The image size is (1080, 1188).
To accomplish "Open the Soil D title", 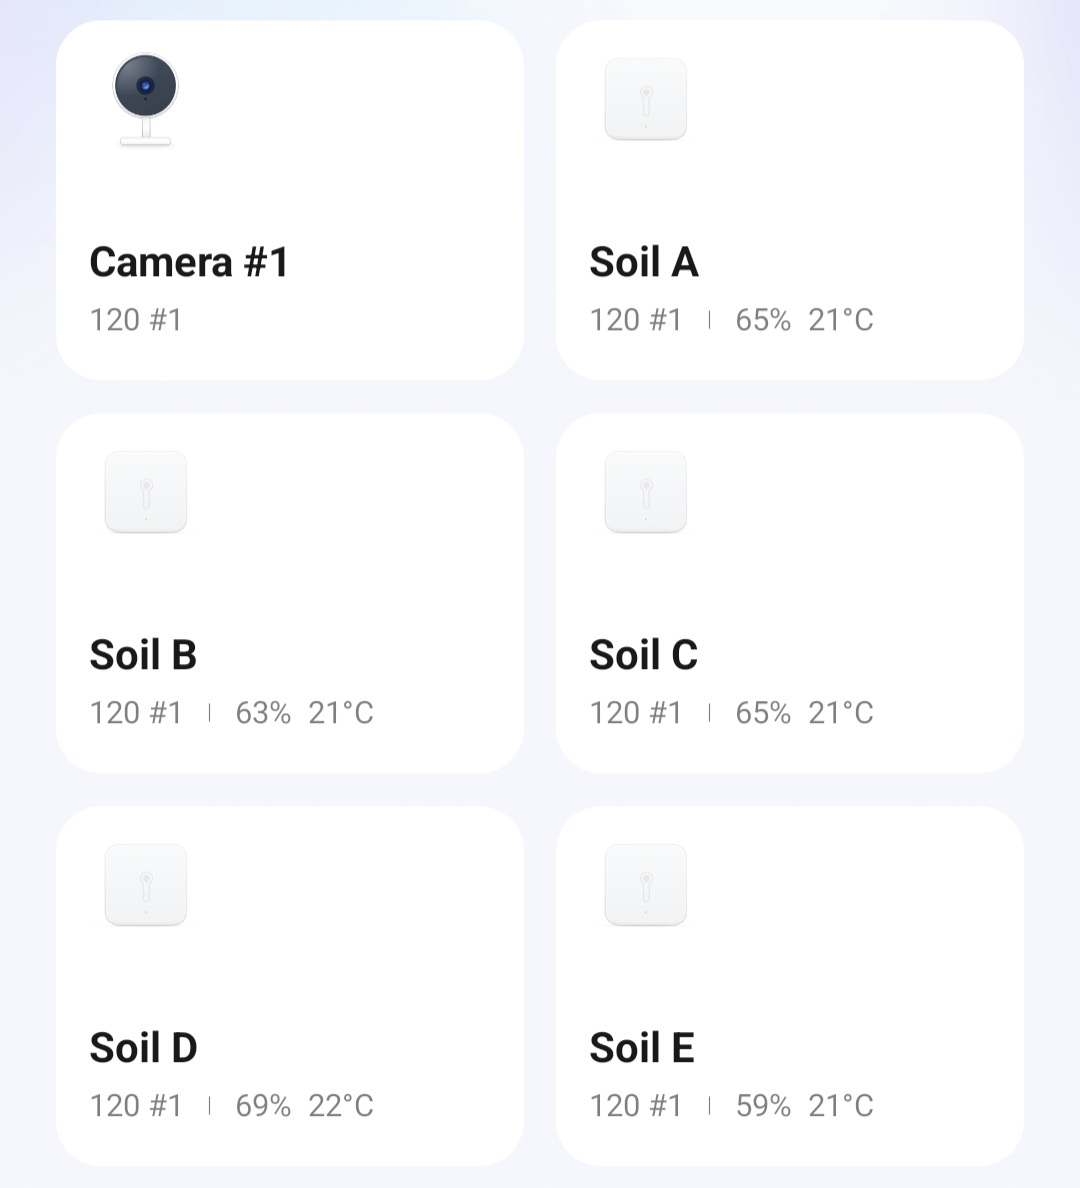I will point(143,1048).
